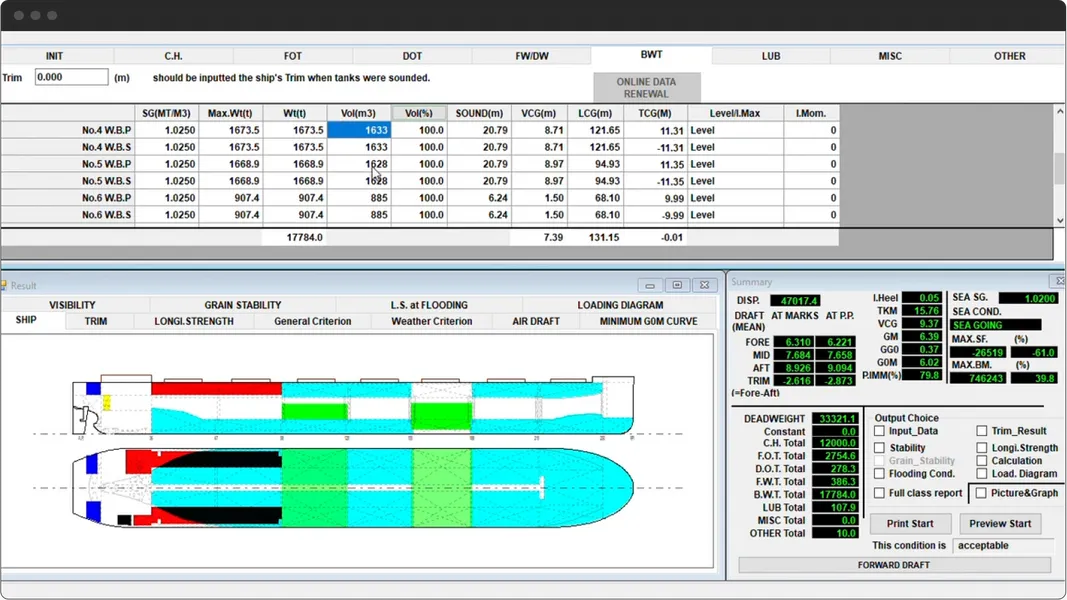Click the tank table scrollbar down arrow
This screenshot has height=600, width=1067.
click(x=1059, y=218)
